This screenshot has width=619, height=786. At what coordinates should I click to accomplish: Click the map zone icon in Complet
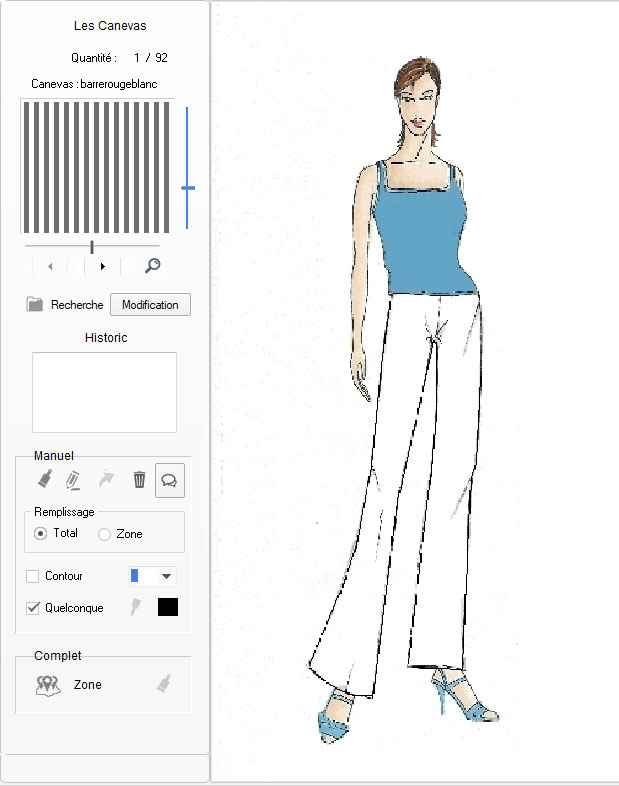(x=48, y=686)
